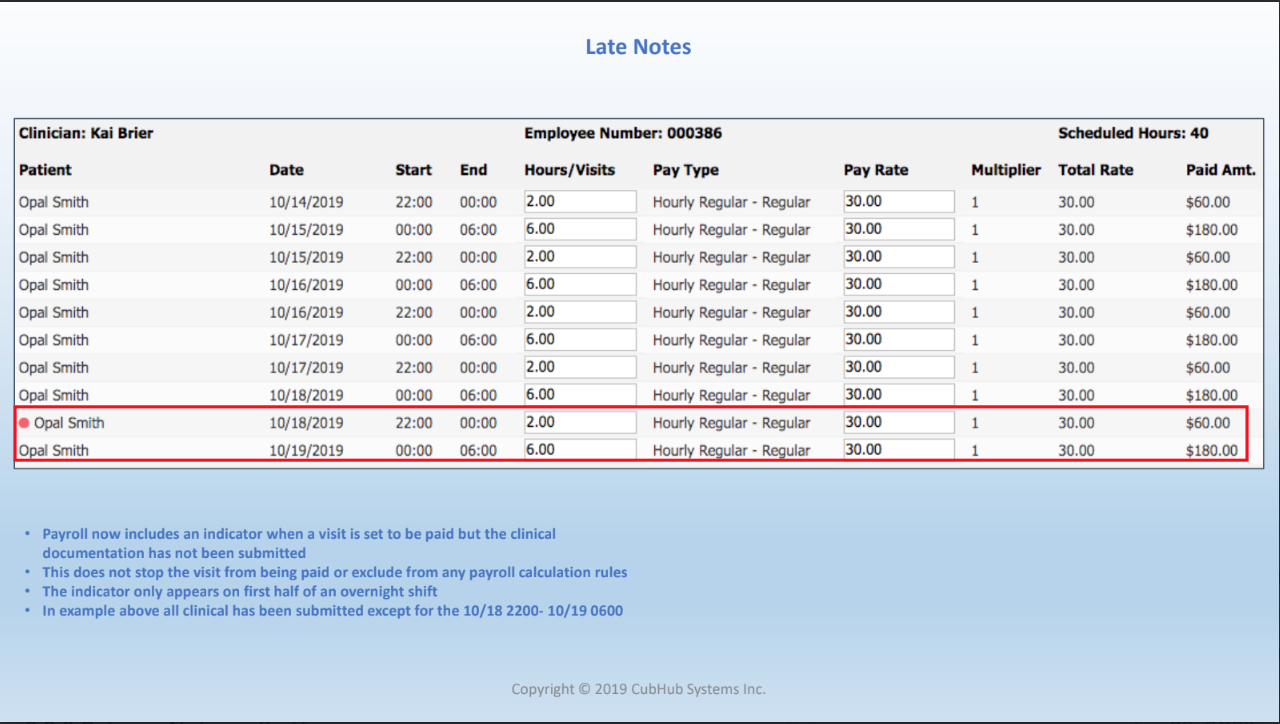Image resolution: width=1280 pixels, height=724 pixels.
Task: Click the CubHub Systems copyright text
Action: pos(638,689)
